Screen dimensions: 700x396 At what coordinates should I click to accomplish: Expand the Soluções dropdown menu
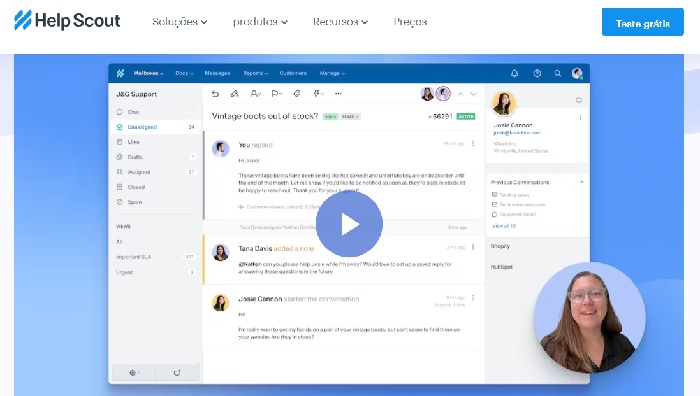[179, 21]
